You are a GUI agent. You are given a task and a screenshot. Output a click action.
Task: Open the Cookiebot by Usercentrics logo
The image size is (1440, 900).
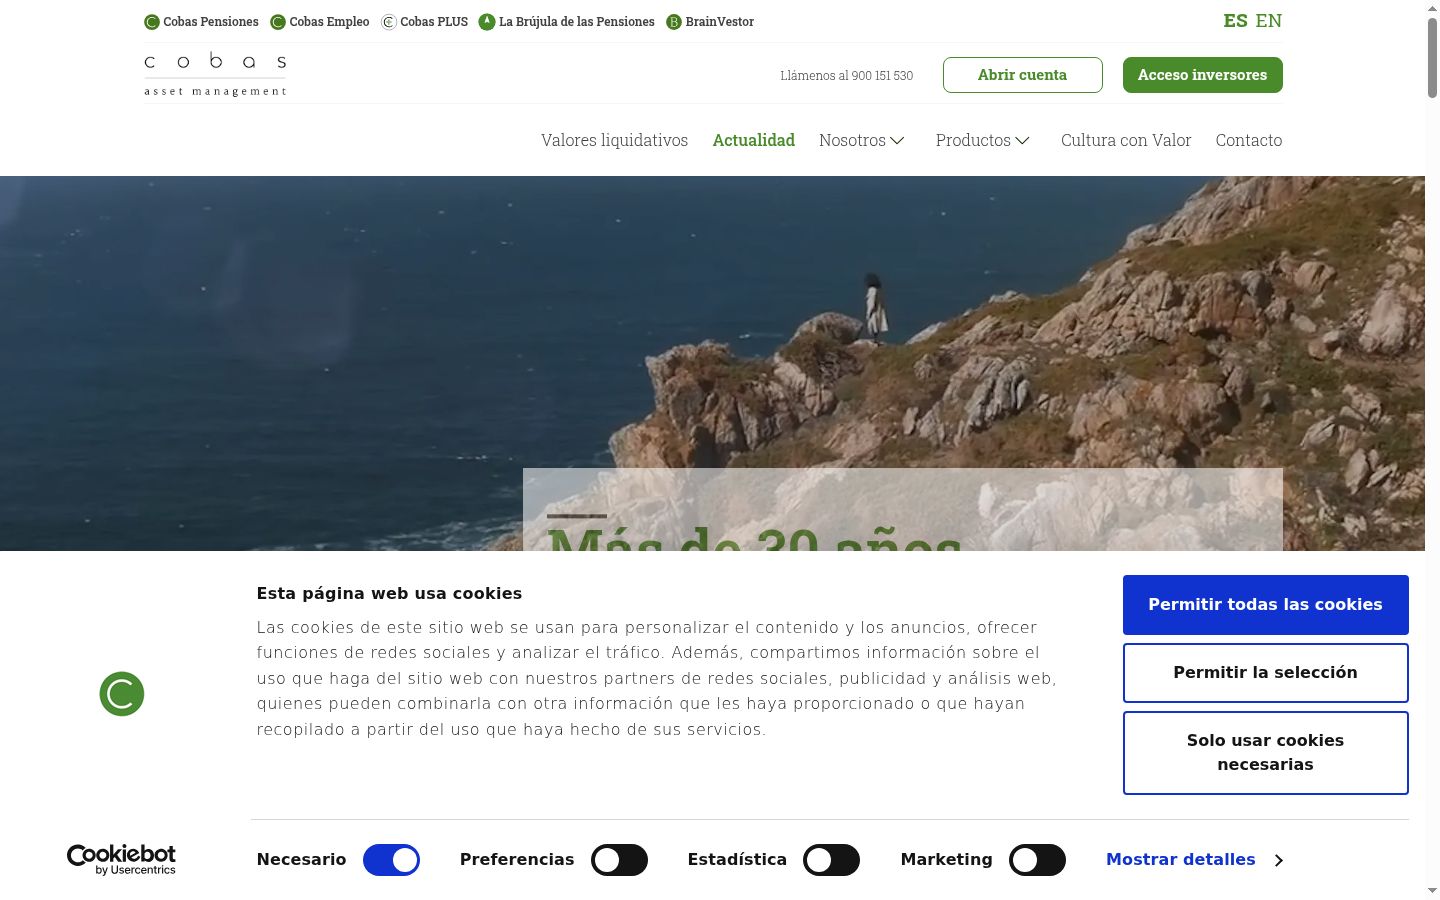(121, 860)
